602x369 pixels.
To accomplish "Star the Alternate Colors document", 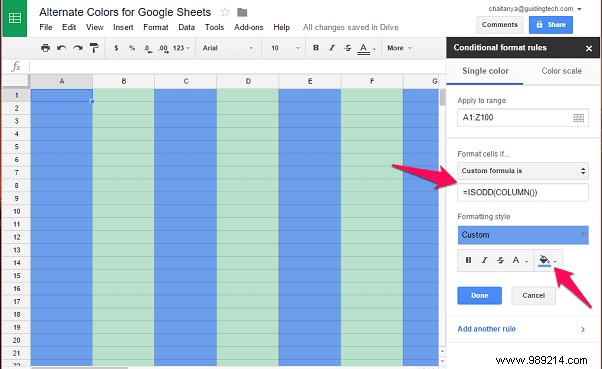I will coord(225,12).
